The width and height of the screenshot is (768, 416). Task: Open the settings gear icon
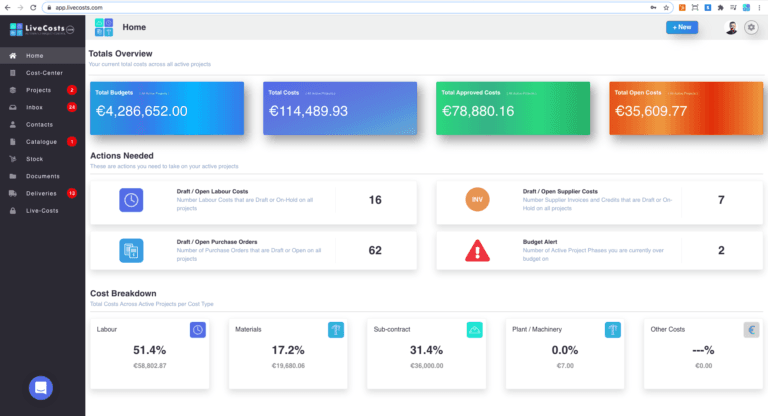pyautogui.click(x=751, y=28)
